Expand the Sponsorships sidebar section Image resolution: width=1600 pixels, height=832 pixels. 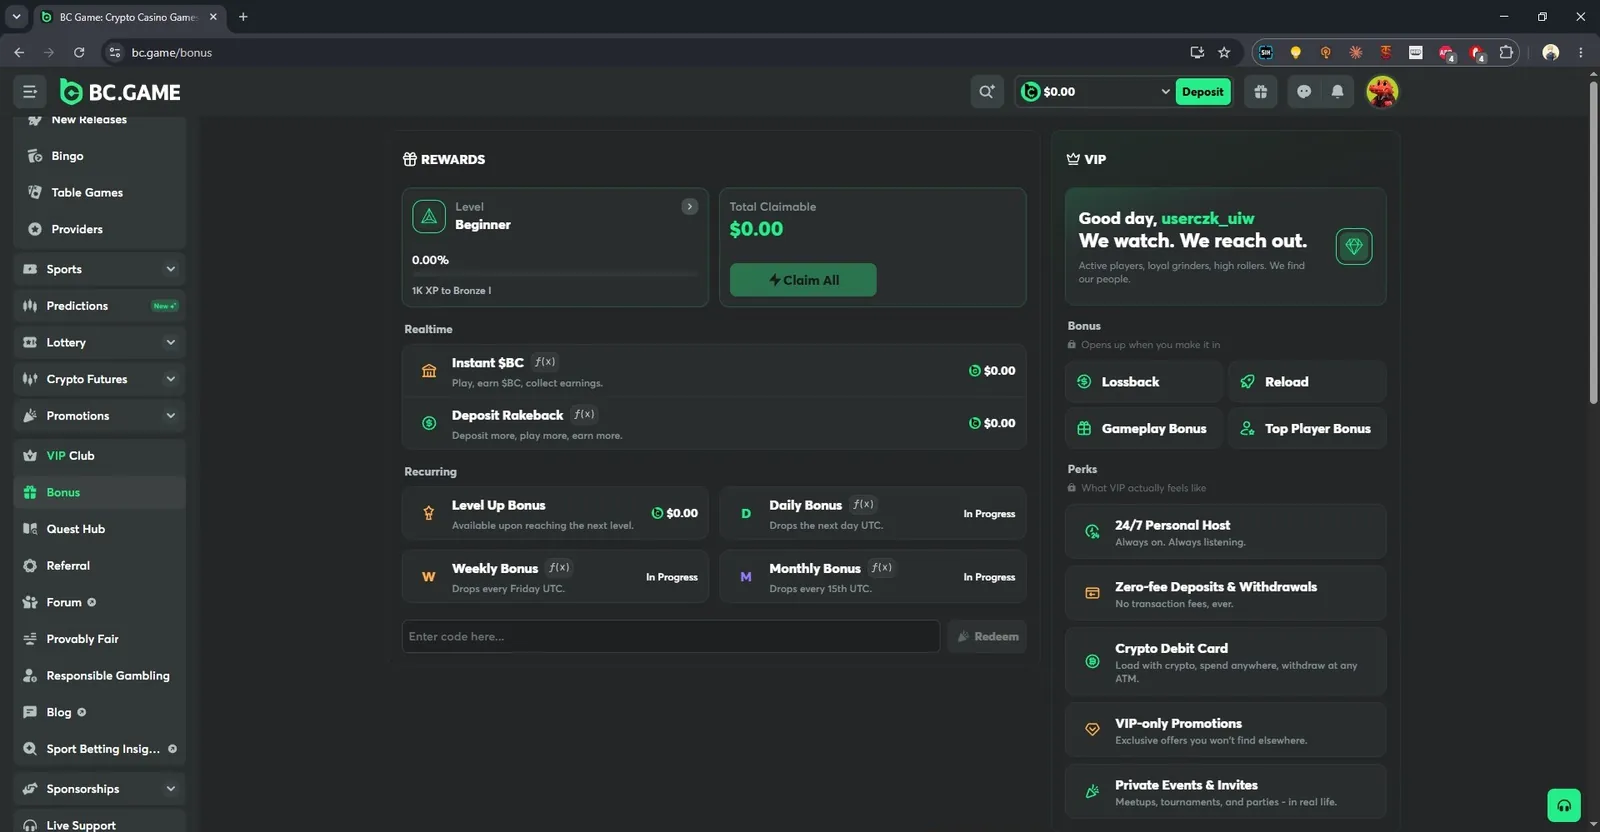click(x=100, y=789)
